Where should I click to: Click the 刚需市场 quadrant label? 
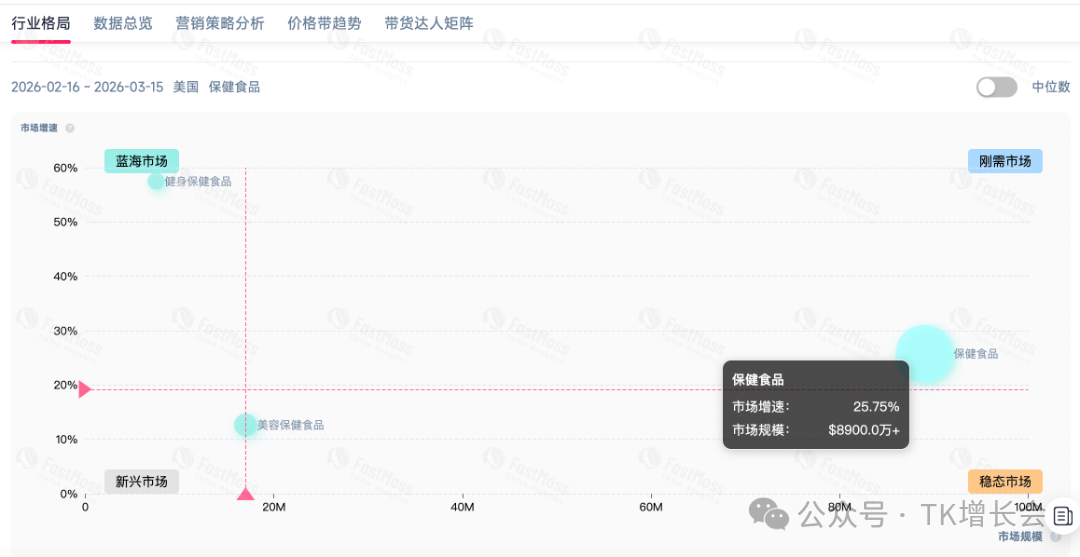(x=1004, y=160)
